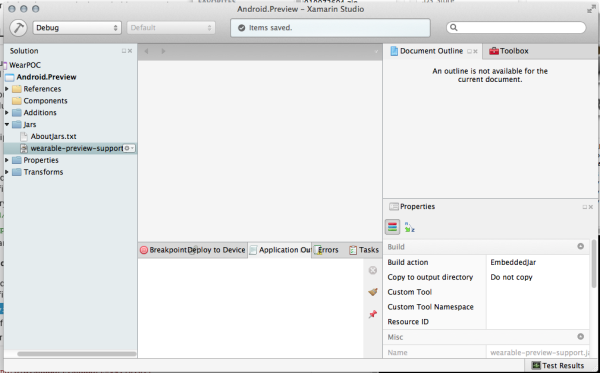Open the document tab list dropdown

click(376, 51)
